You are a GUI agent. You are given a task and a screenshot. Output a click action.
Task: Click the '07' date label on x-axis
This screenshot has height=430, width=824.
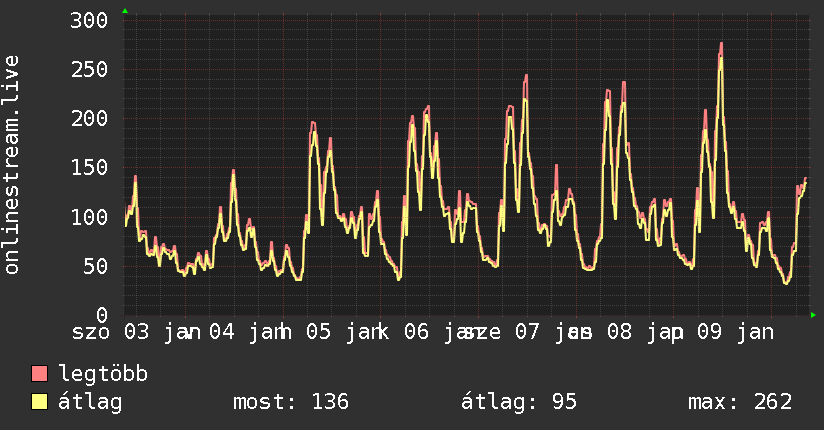(x=527, y=332)
